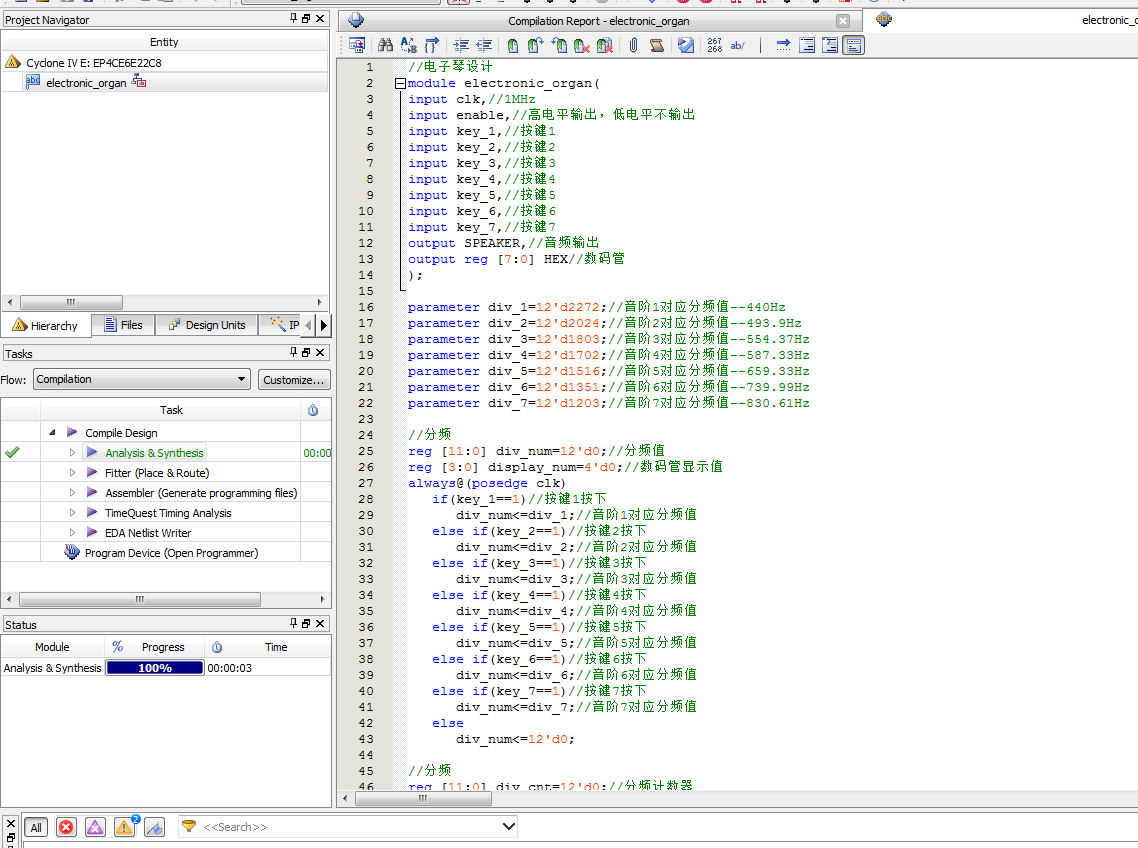Click the 267/268 line numbers toolbar icon
Screen dimensions: 1138x848
714,45
